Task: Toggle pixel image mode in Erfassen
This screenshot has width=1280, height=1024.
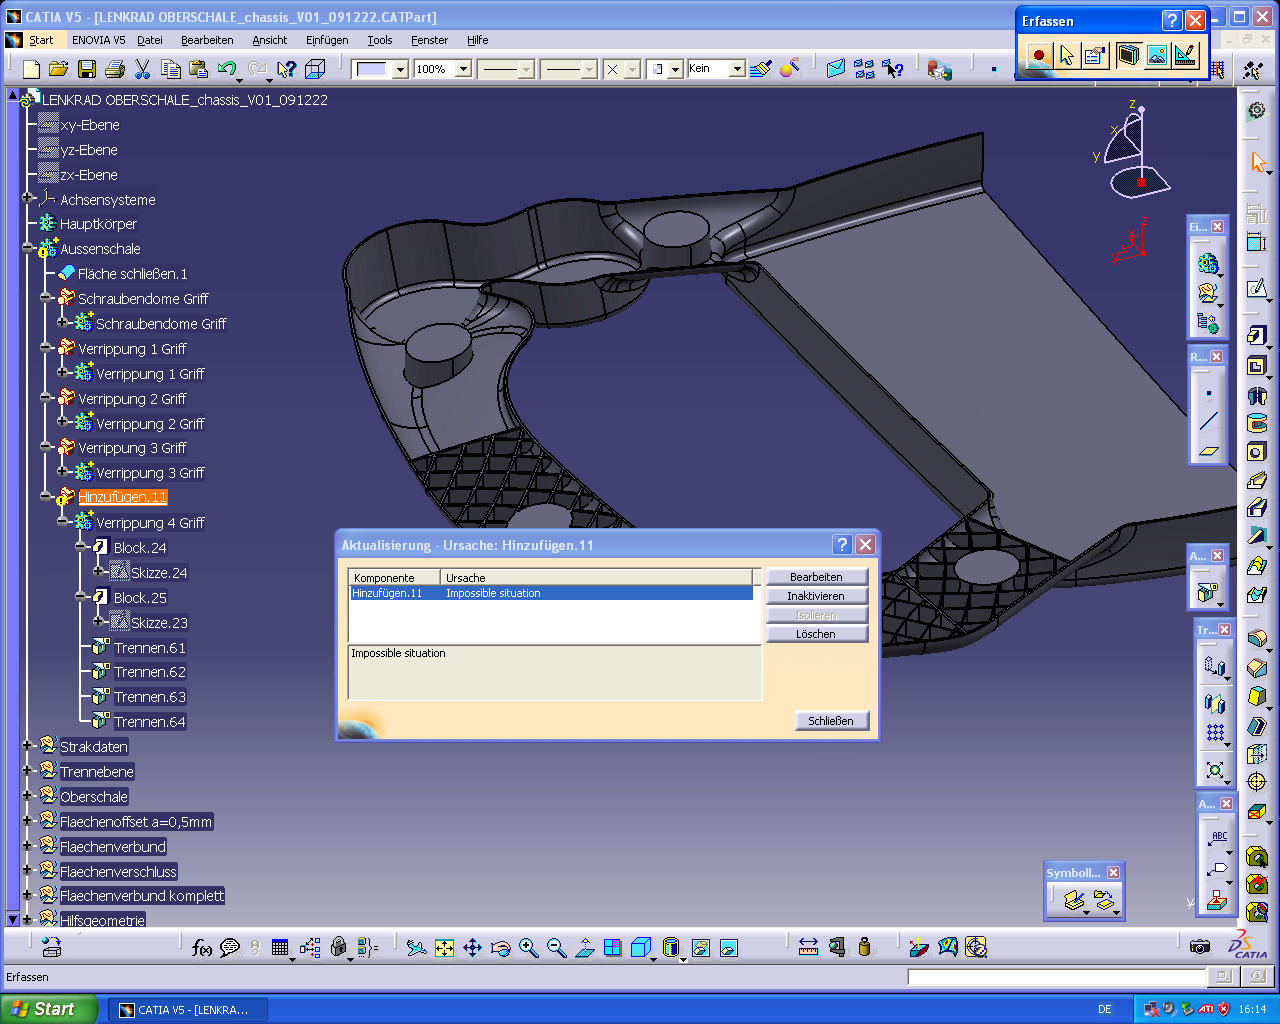Action: tap(1156, 55)
